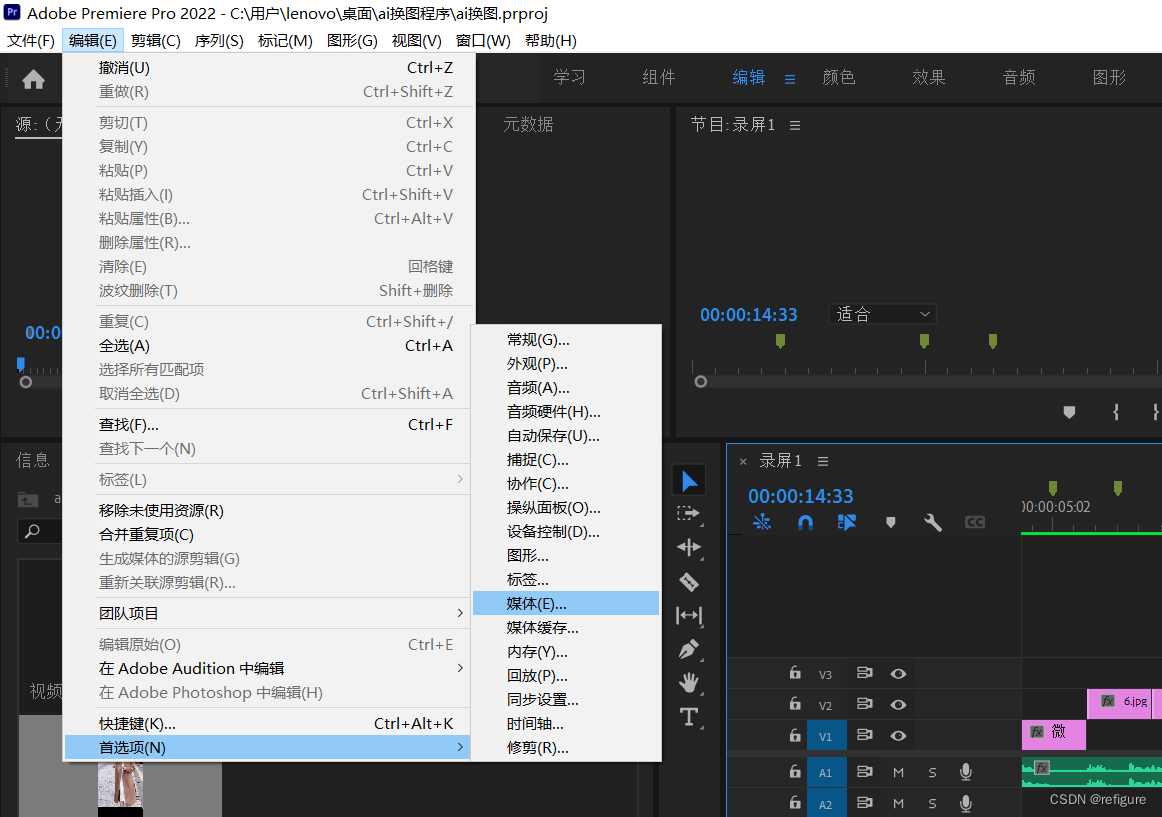Toggle linked selection icon in timeline

(x=846, y=522)
